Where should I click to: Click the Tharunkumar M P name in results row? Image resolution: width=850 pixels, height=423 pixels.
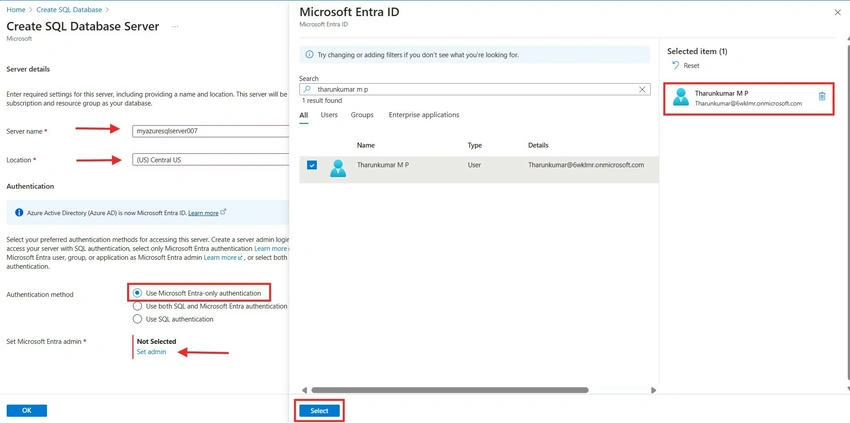383,165
